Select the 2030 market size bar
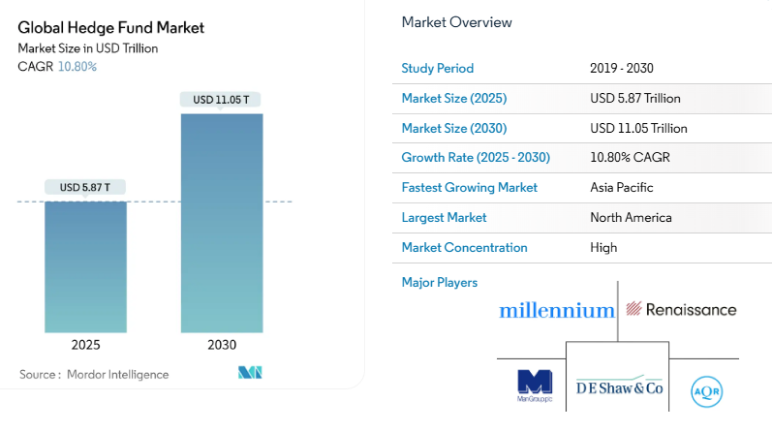Viewport: 772px width, 422px height. click(x=222, y=222)
